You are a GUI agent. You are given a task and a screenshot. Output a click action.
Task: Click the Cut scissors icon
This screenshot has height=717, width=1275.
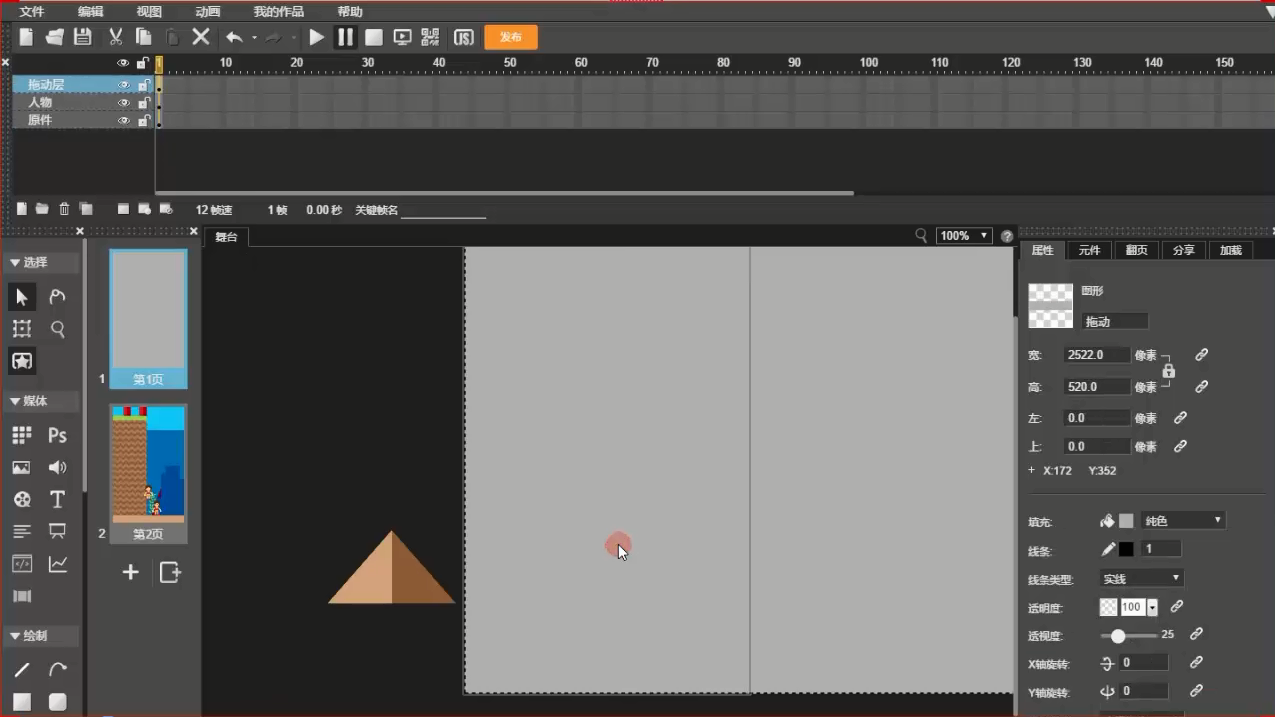tap(115, 37)
